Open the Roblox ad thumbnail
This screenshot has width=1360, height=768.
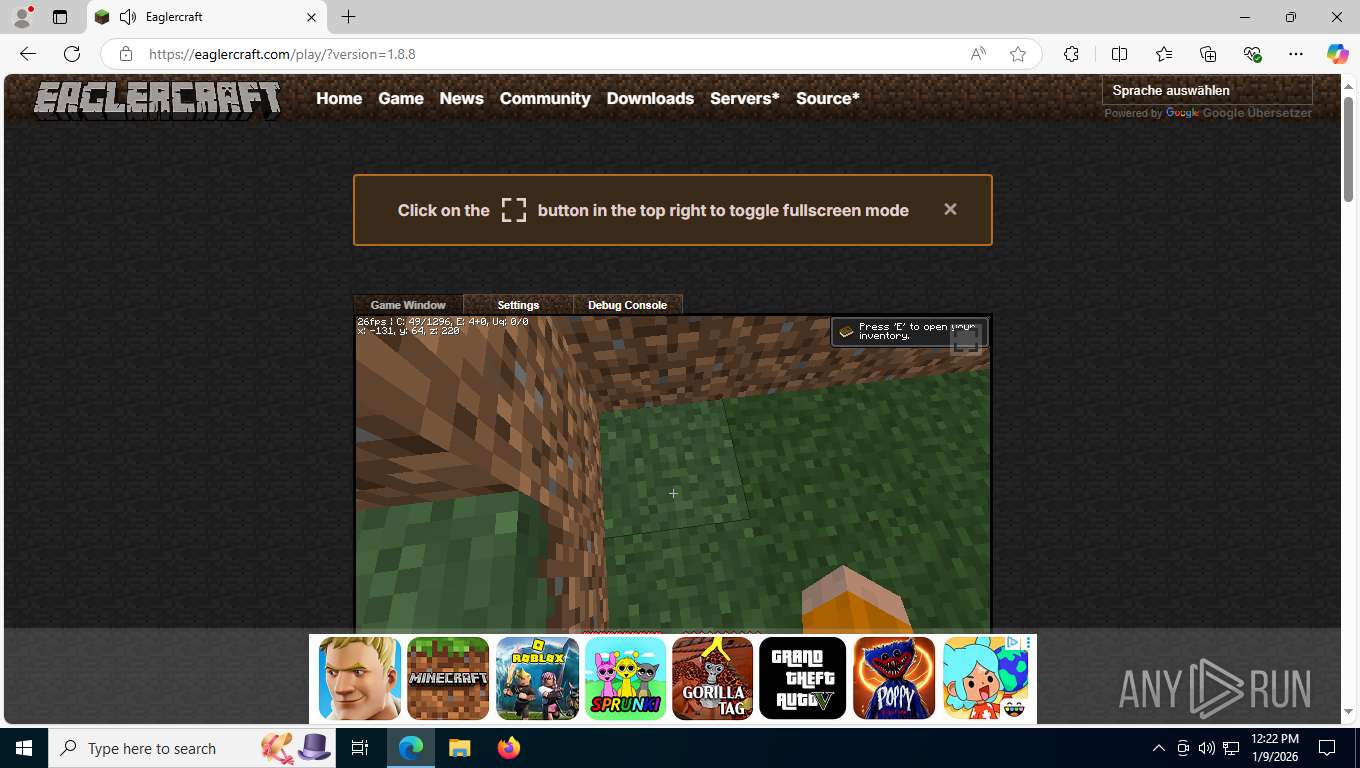pos(537,678)
